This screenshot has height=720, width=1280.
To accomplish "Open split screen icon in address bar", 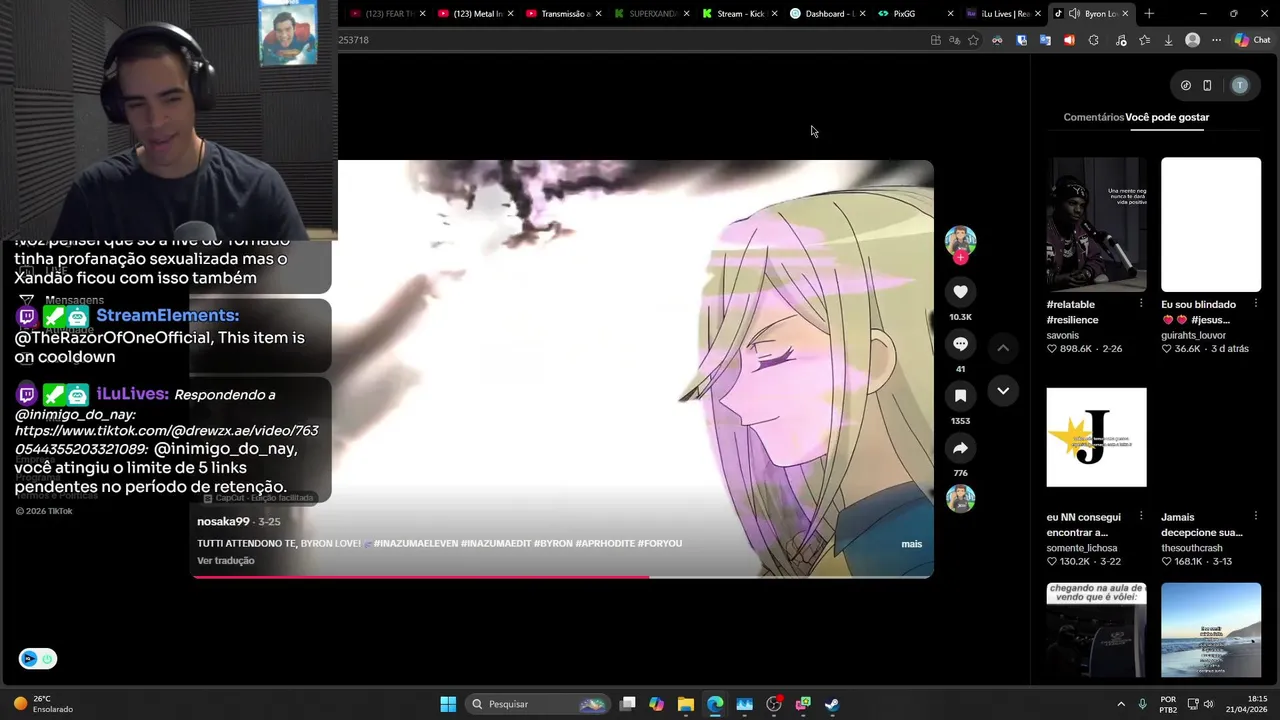I will [x=935, y=40].
